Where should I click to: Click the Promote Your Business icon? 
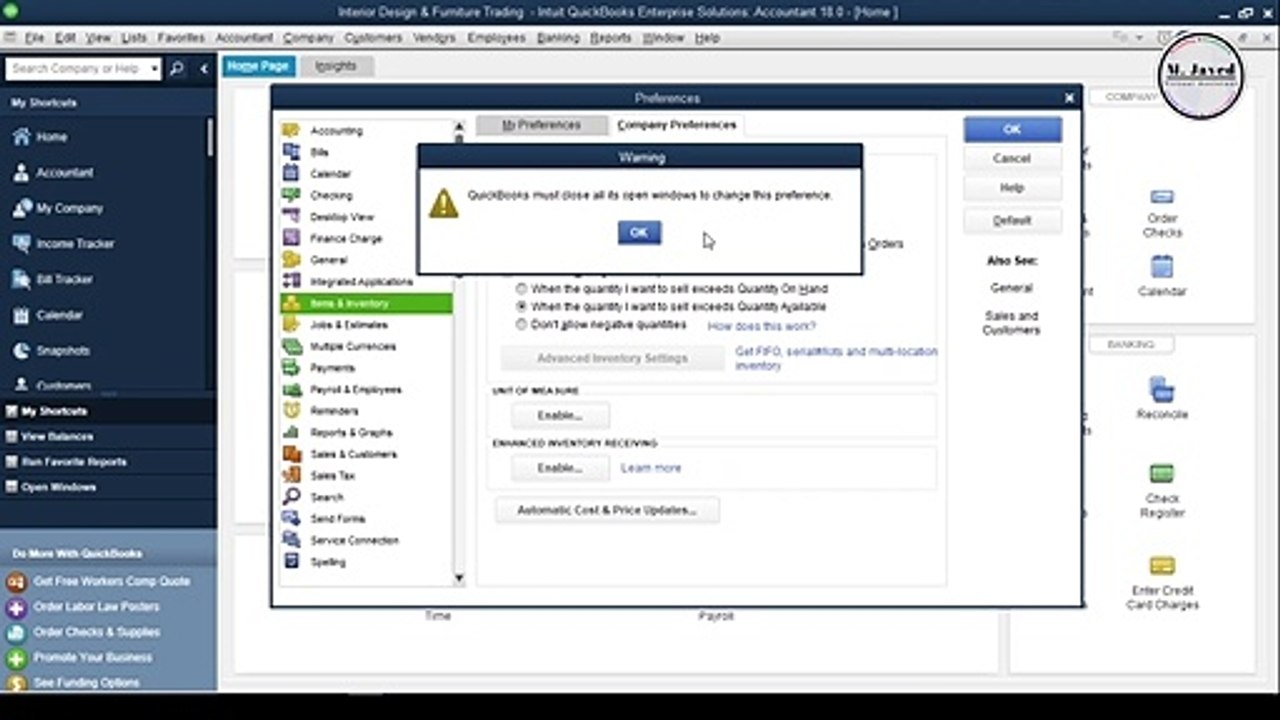tap(16, 658)
